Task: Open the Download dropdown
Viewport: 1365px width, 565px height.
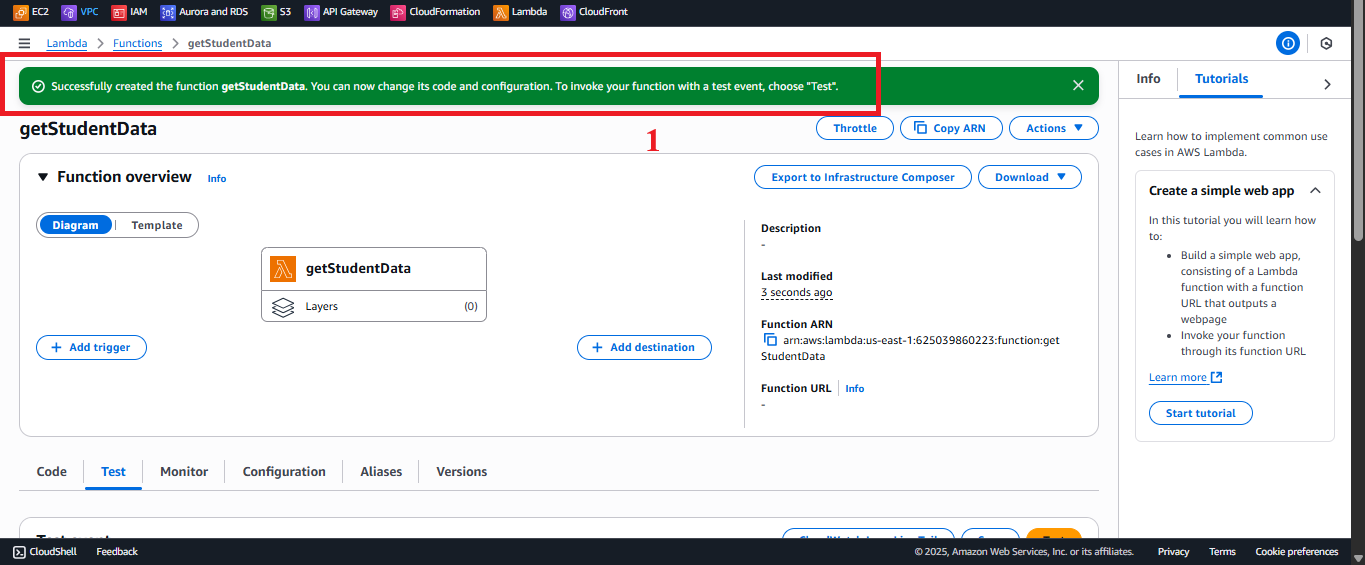Action: tap(1030, 177)
